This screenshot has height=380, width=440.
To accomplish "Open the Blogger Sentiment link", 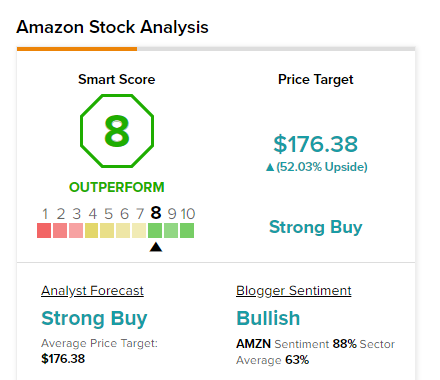I will (x=294, y=291).
